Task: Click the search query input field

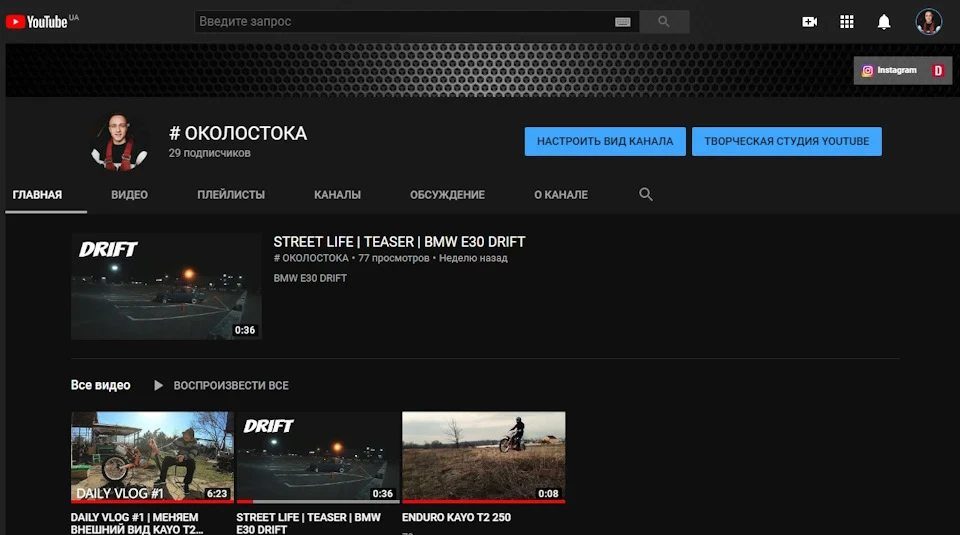Action: (x=416, y=21)
